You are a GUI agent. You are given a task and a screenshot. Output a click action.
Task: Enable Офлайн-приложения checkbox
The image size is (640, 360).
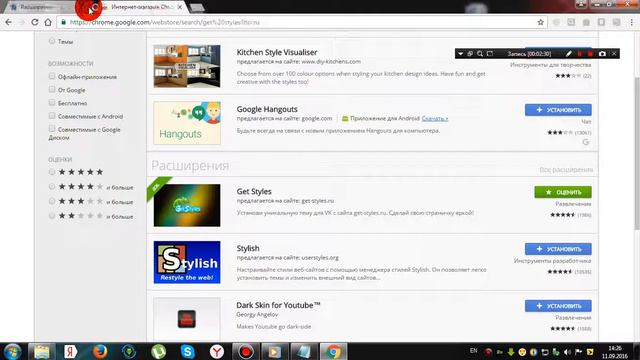point(52,76)
